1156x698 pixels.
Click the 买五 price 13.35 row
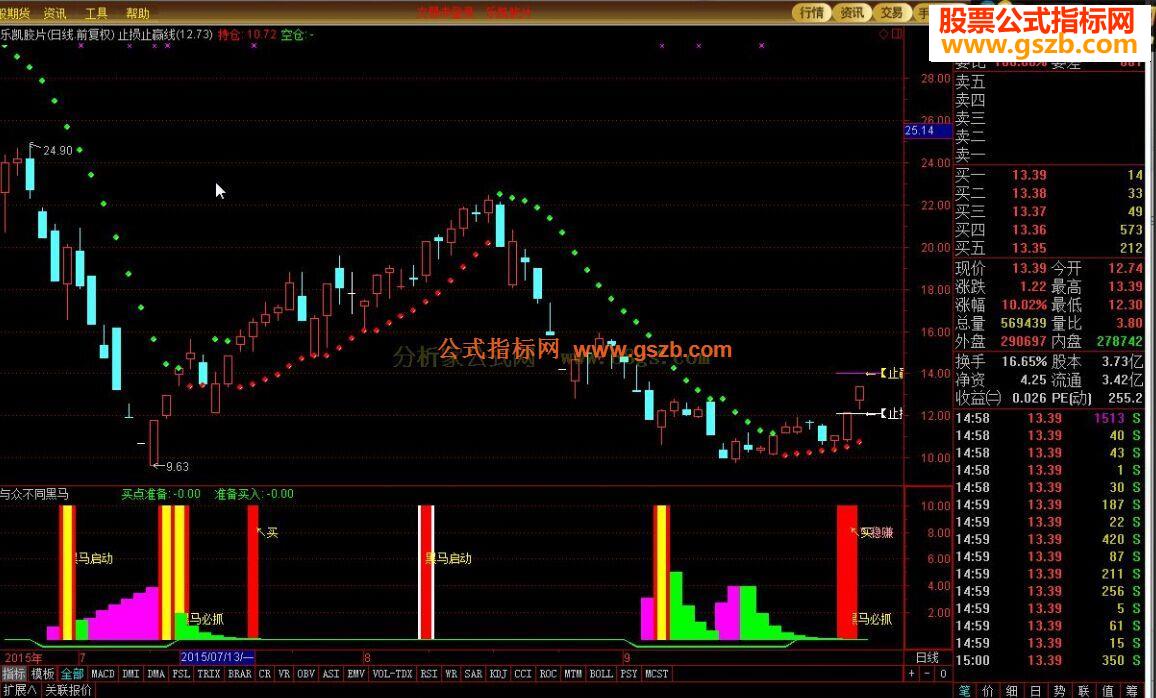(x=1048, y=248)
